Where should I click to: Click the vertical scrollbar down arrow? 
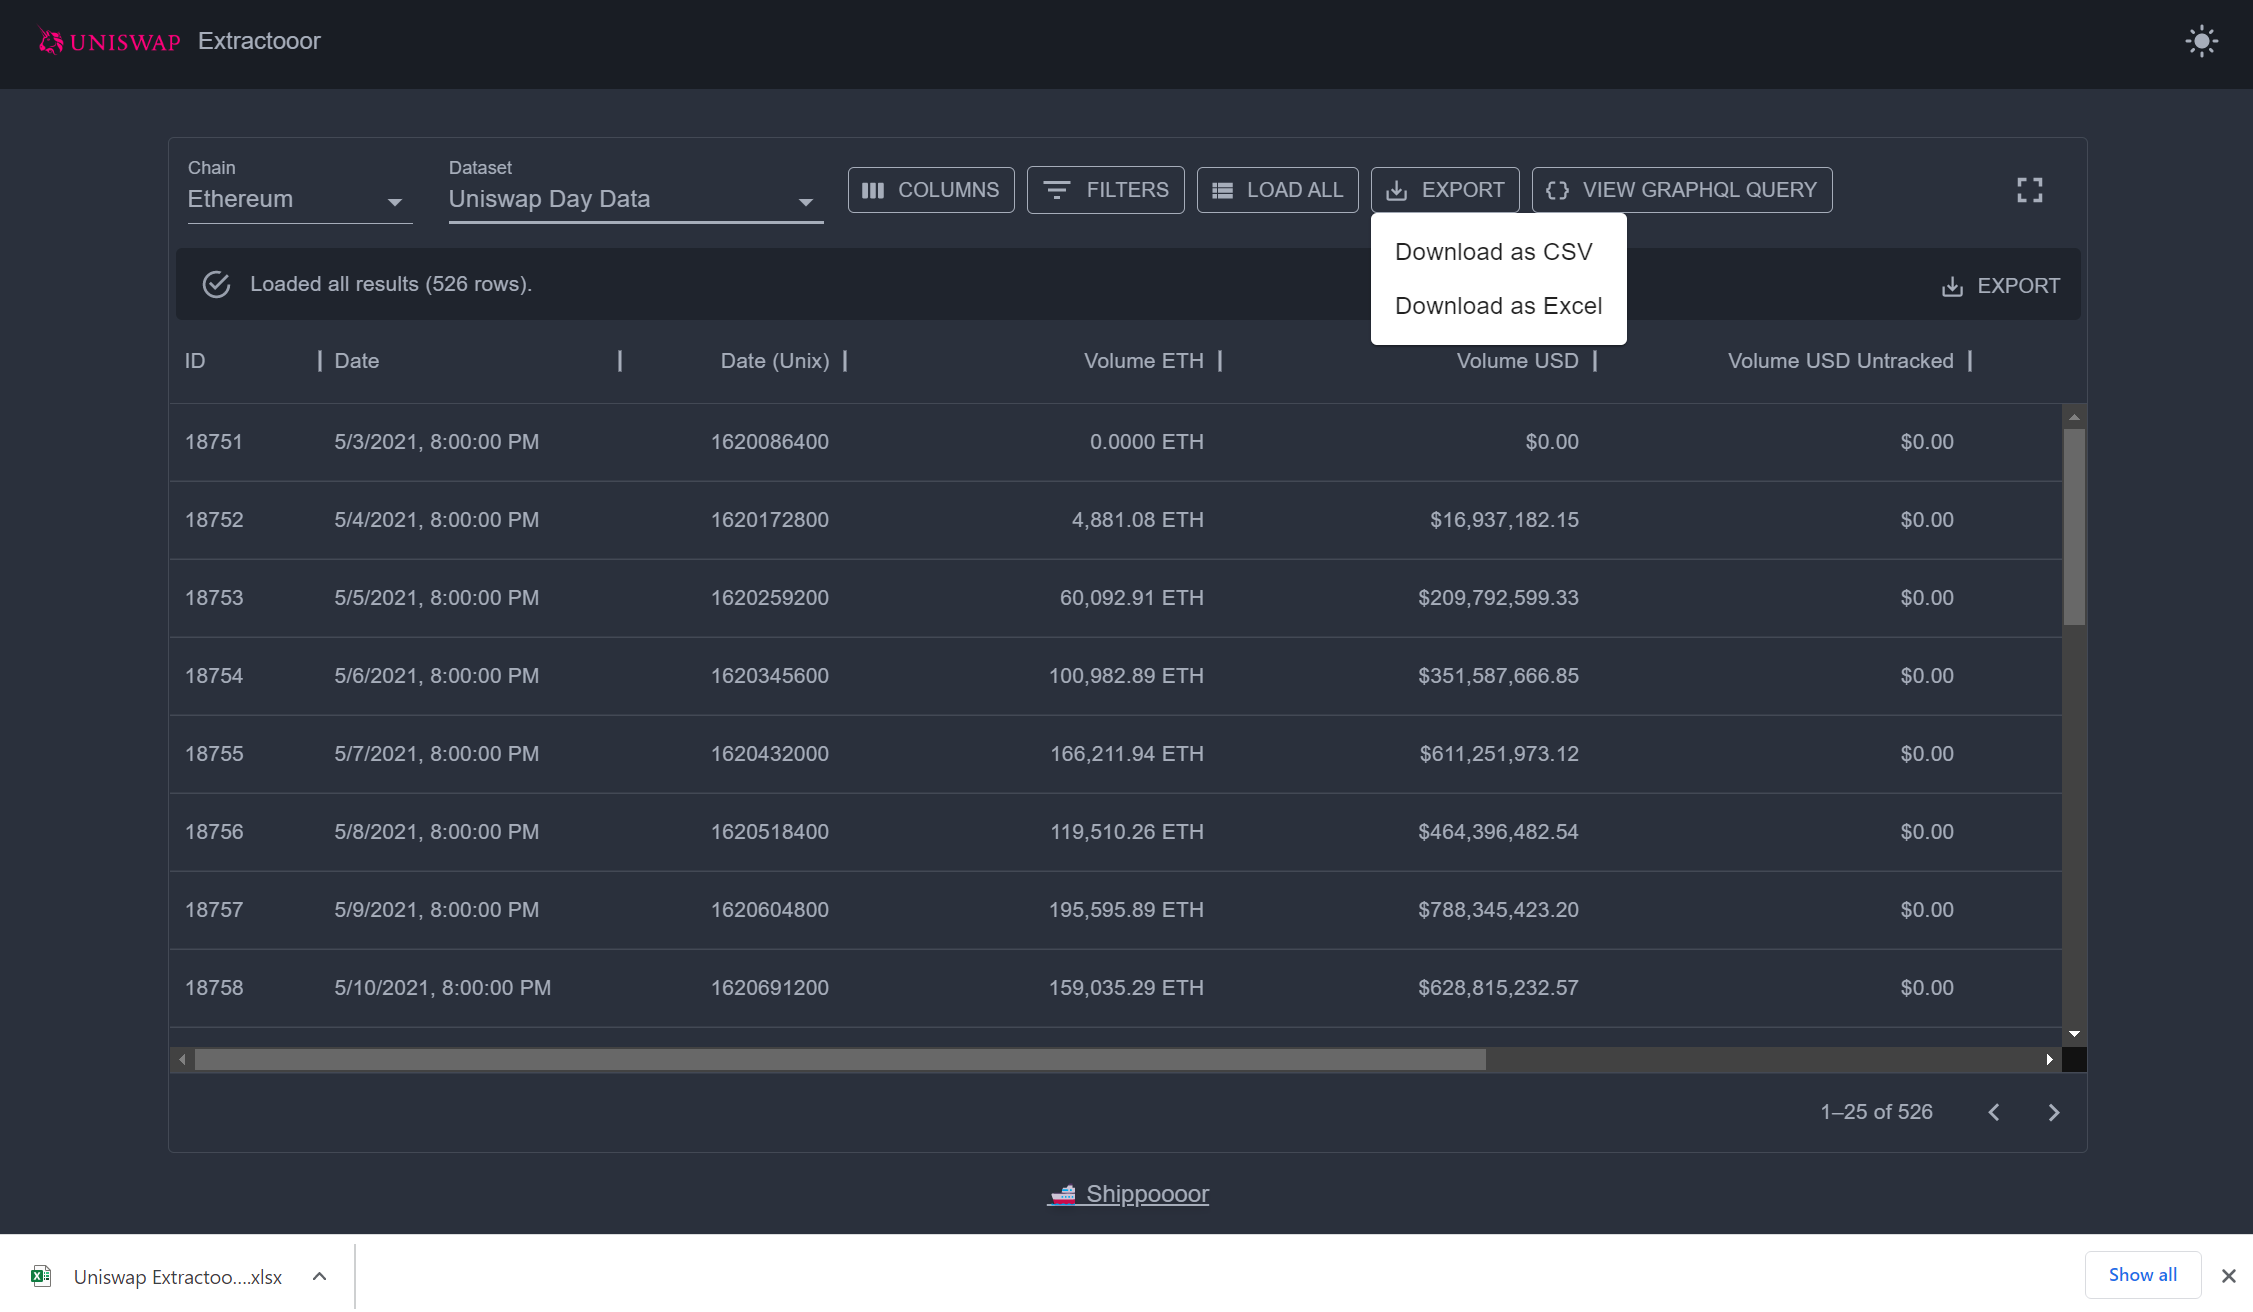[2074, 1034]
